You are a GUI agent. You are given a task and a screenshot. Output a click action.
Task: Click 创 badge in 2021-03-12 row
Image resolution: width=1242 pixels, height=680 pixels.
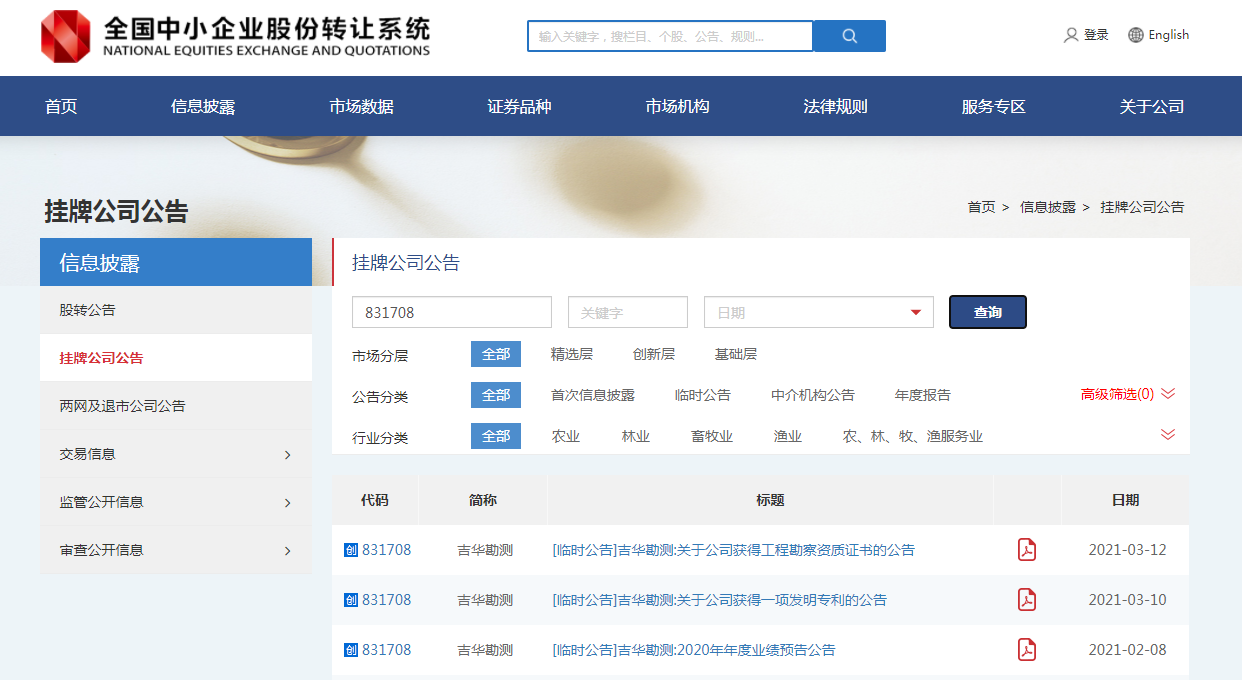(351, 550)
